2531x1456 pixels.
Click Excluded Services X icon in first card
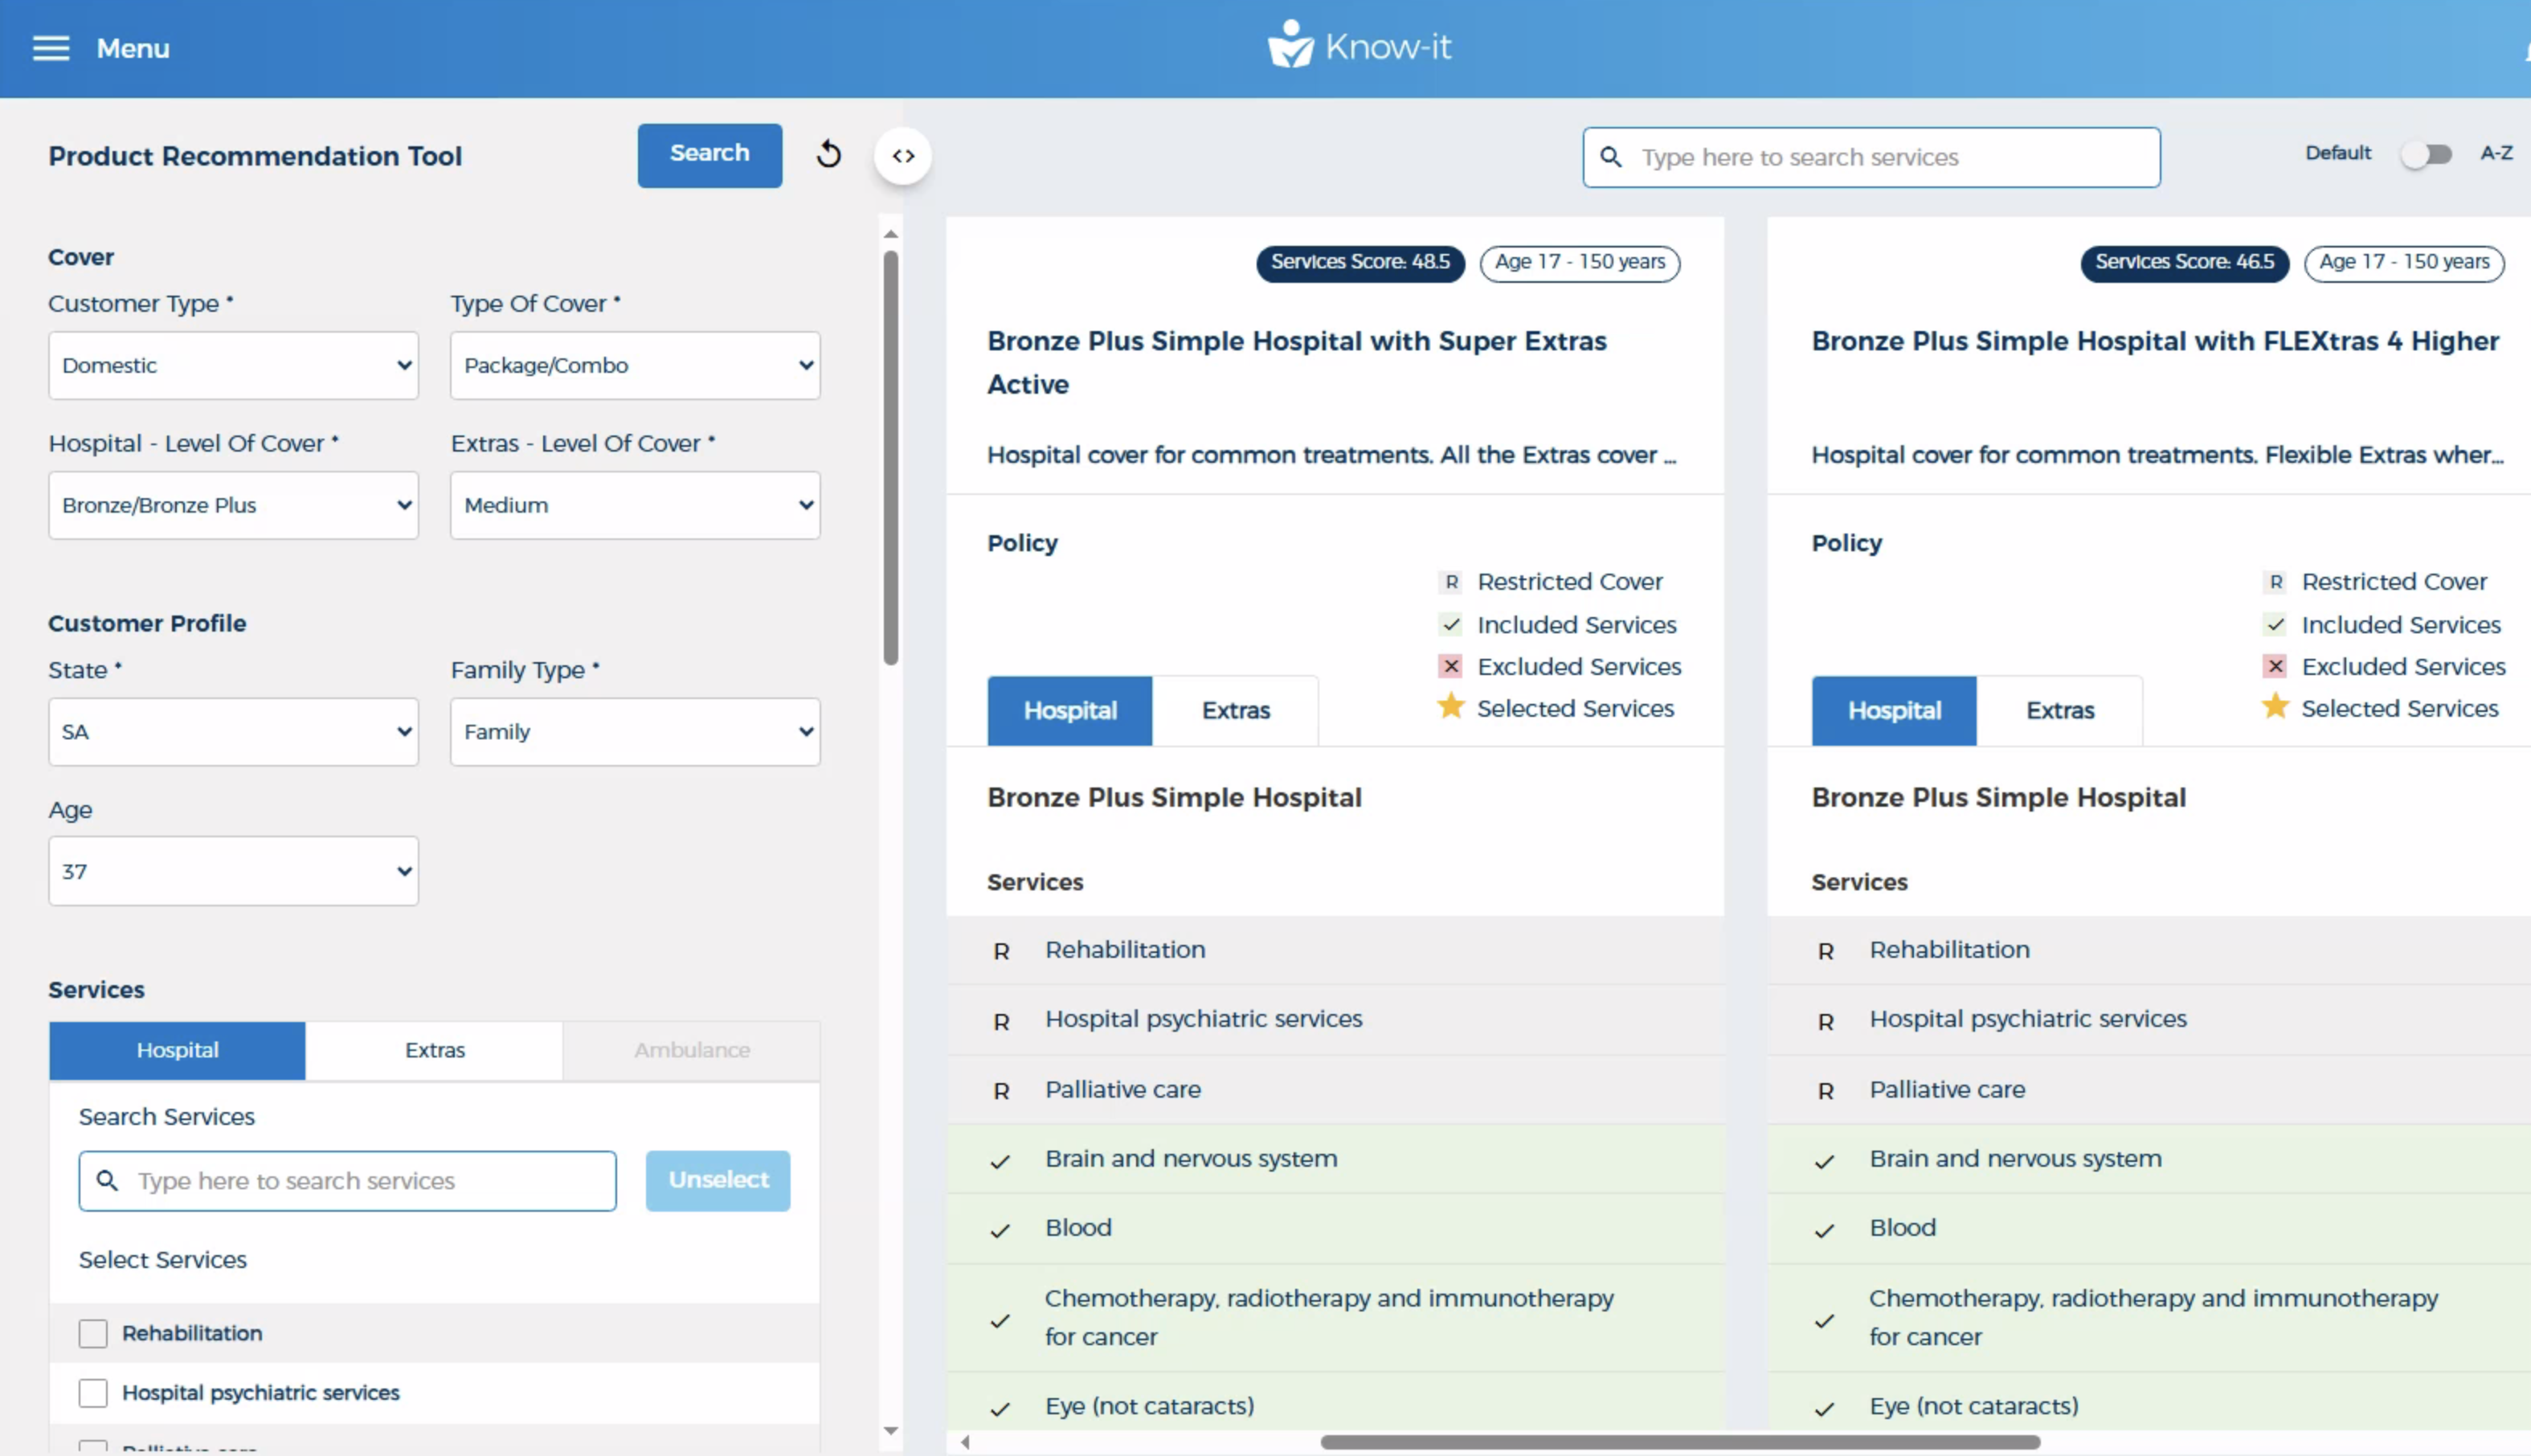[1450, 666]
